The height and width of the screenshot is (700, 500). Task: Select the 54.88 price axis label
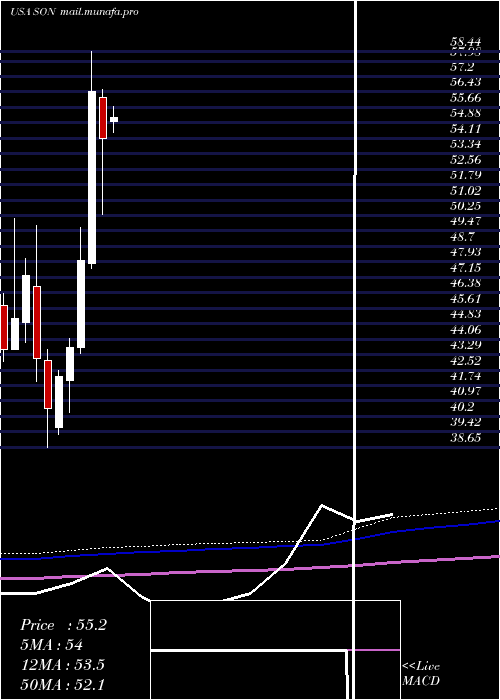(466, 113)
